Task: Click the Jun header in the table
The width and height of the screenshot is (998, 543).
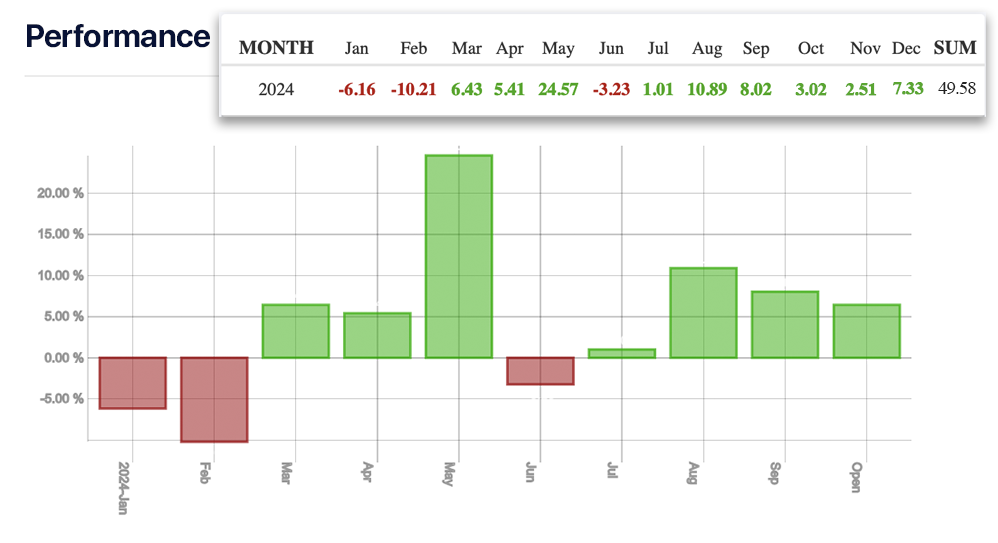Action: pyautogui.click(x=611, y=48)
